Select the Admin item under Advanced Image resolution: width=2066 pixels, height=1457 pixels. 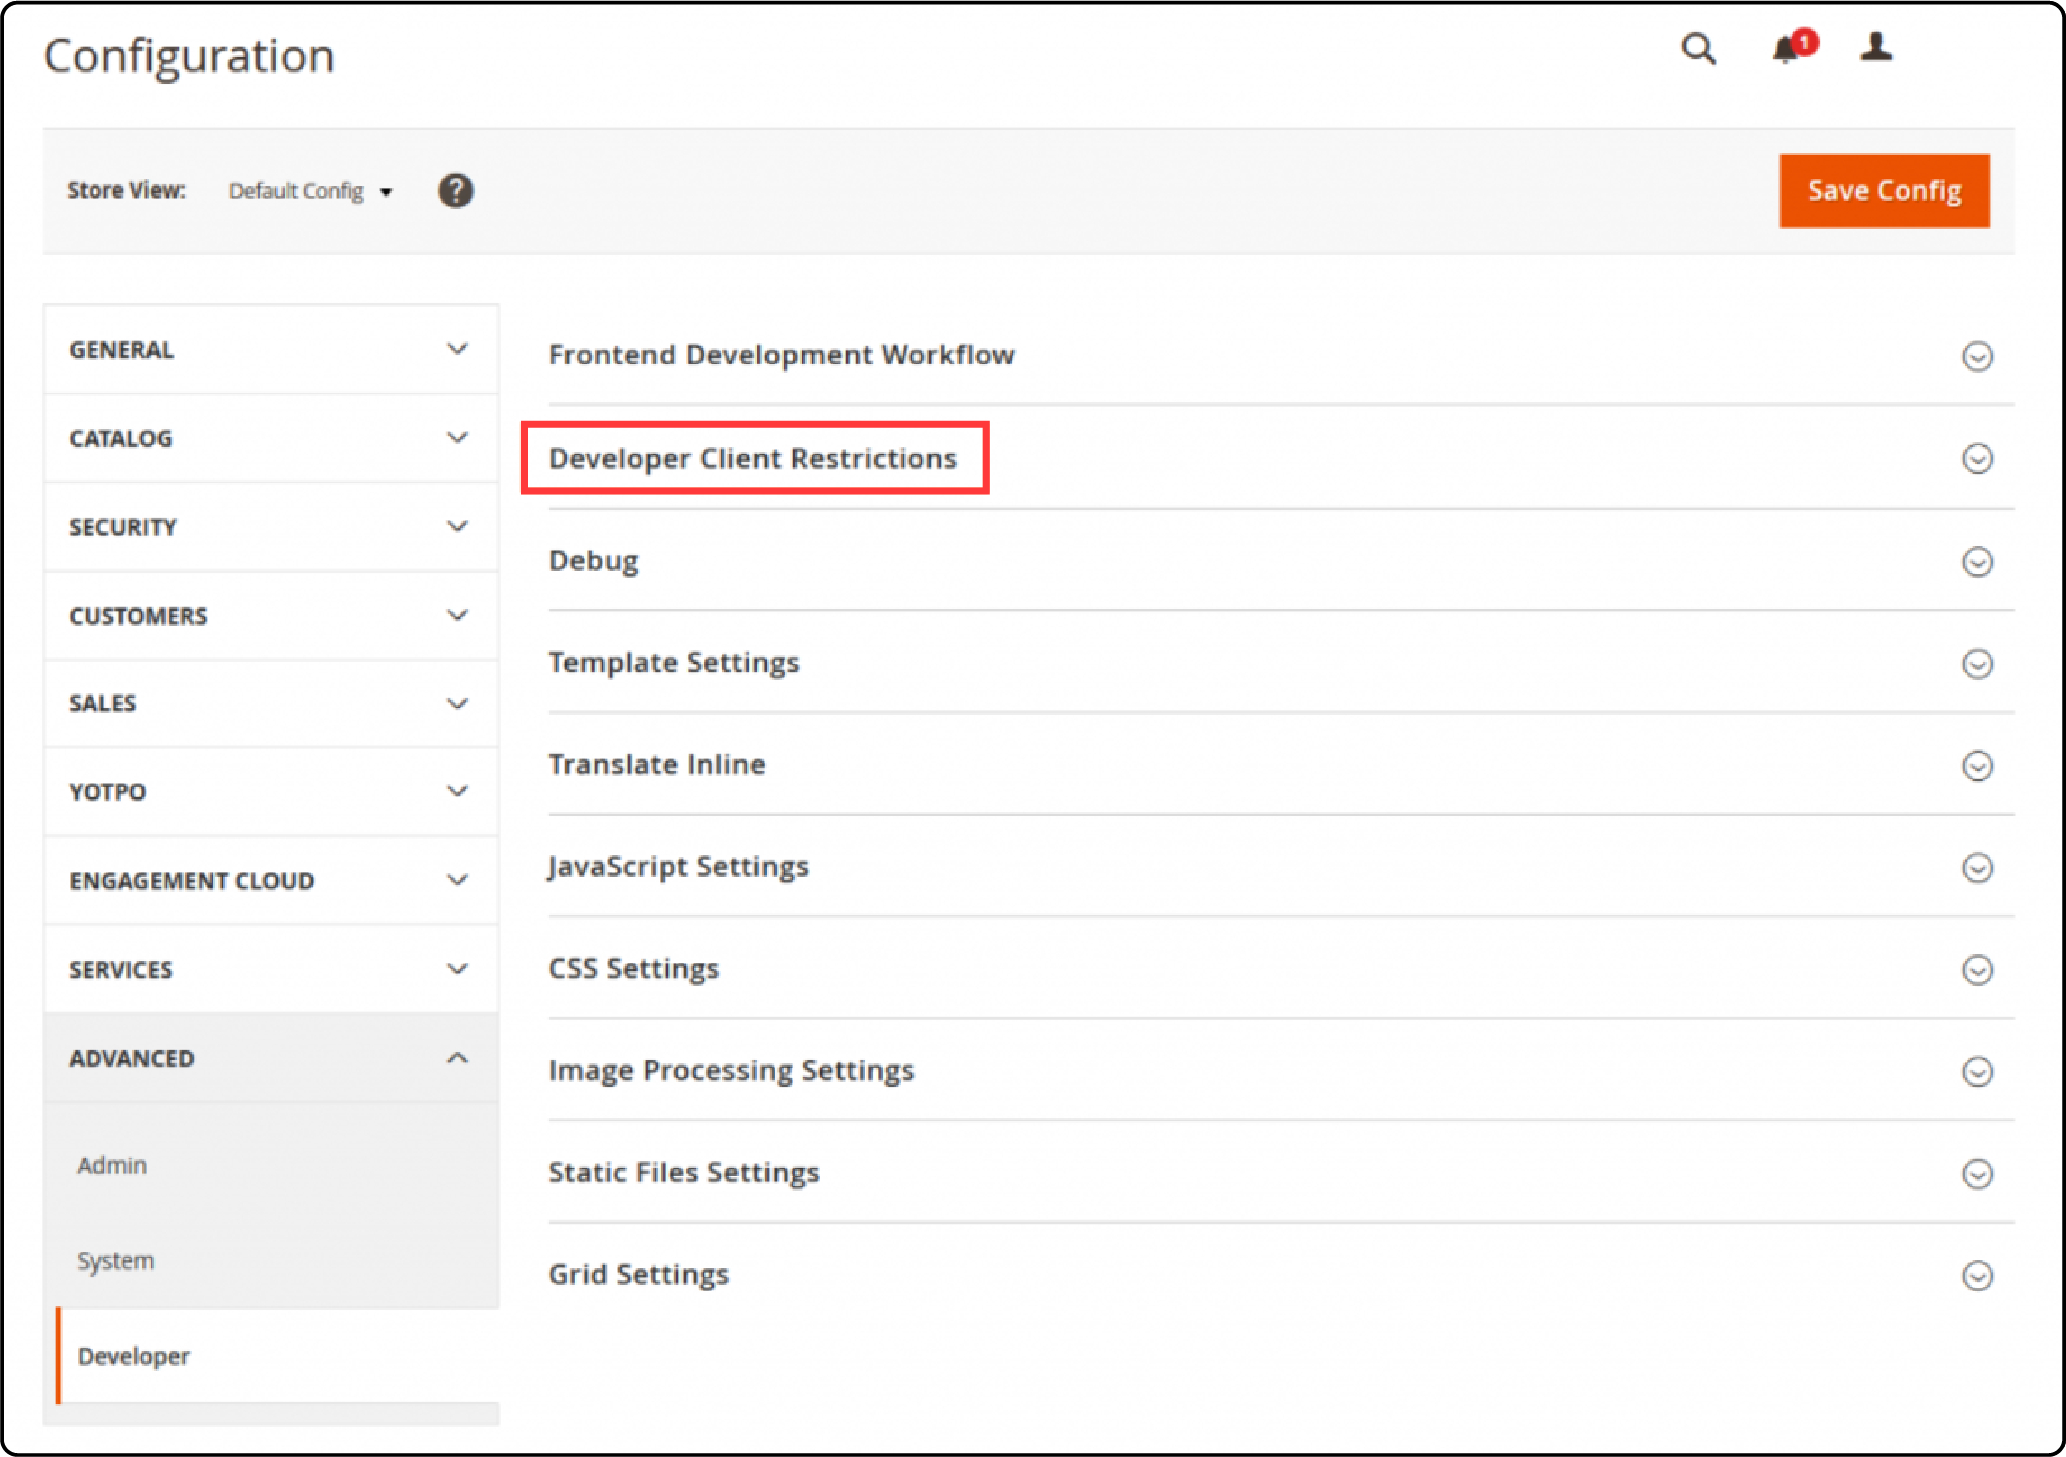(112, 1165)
